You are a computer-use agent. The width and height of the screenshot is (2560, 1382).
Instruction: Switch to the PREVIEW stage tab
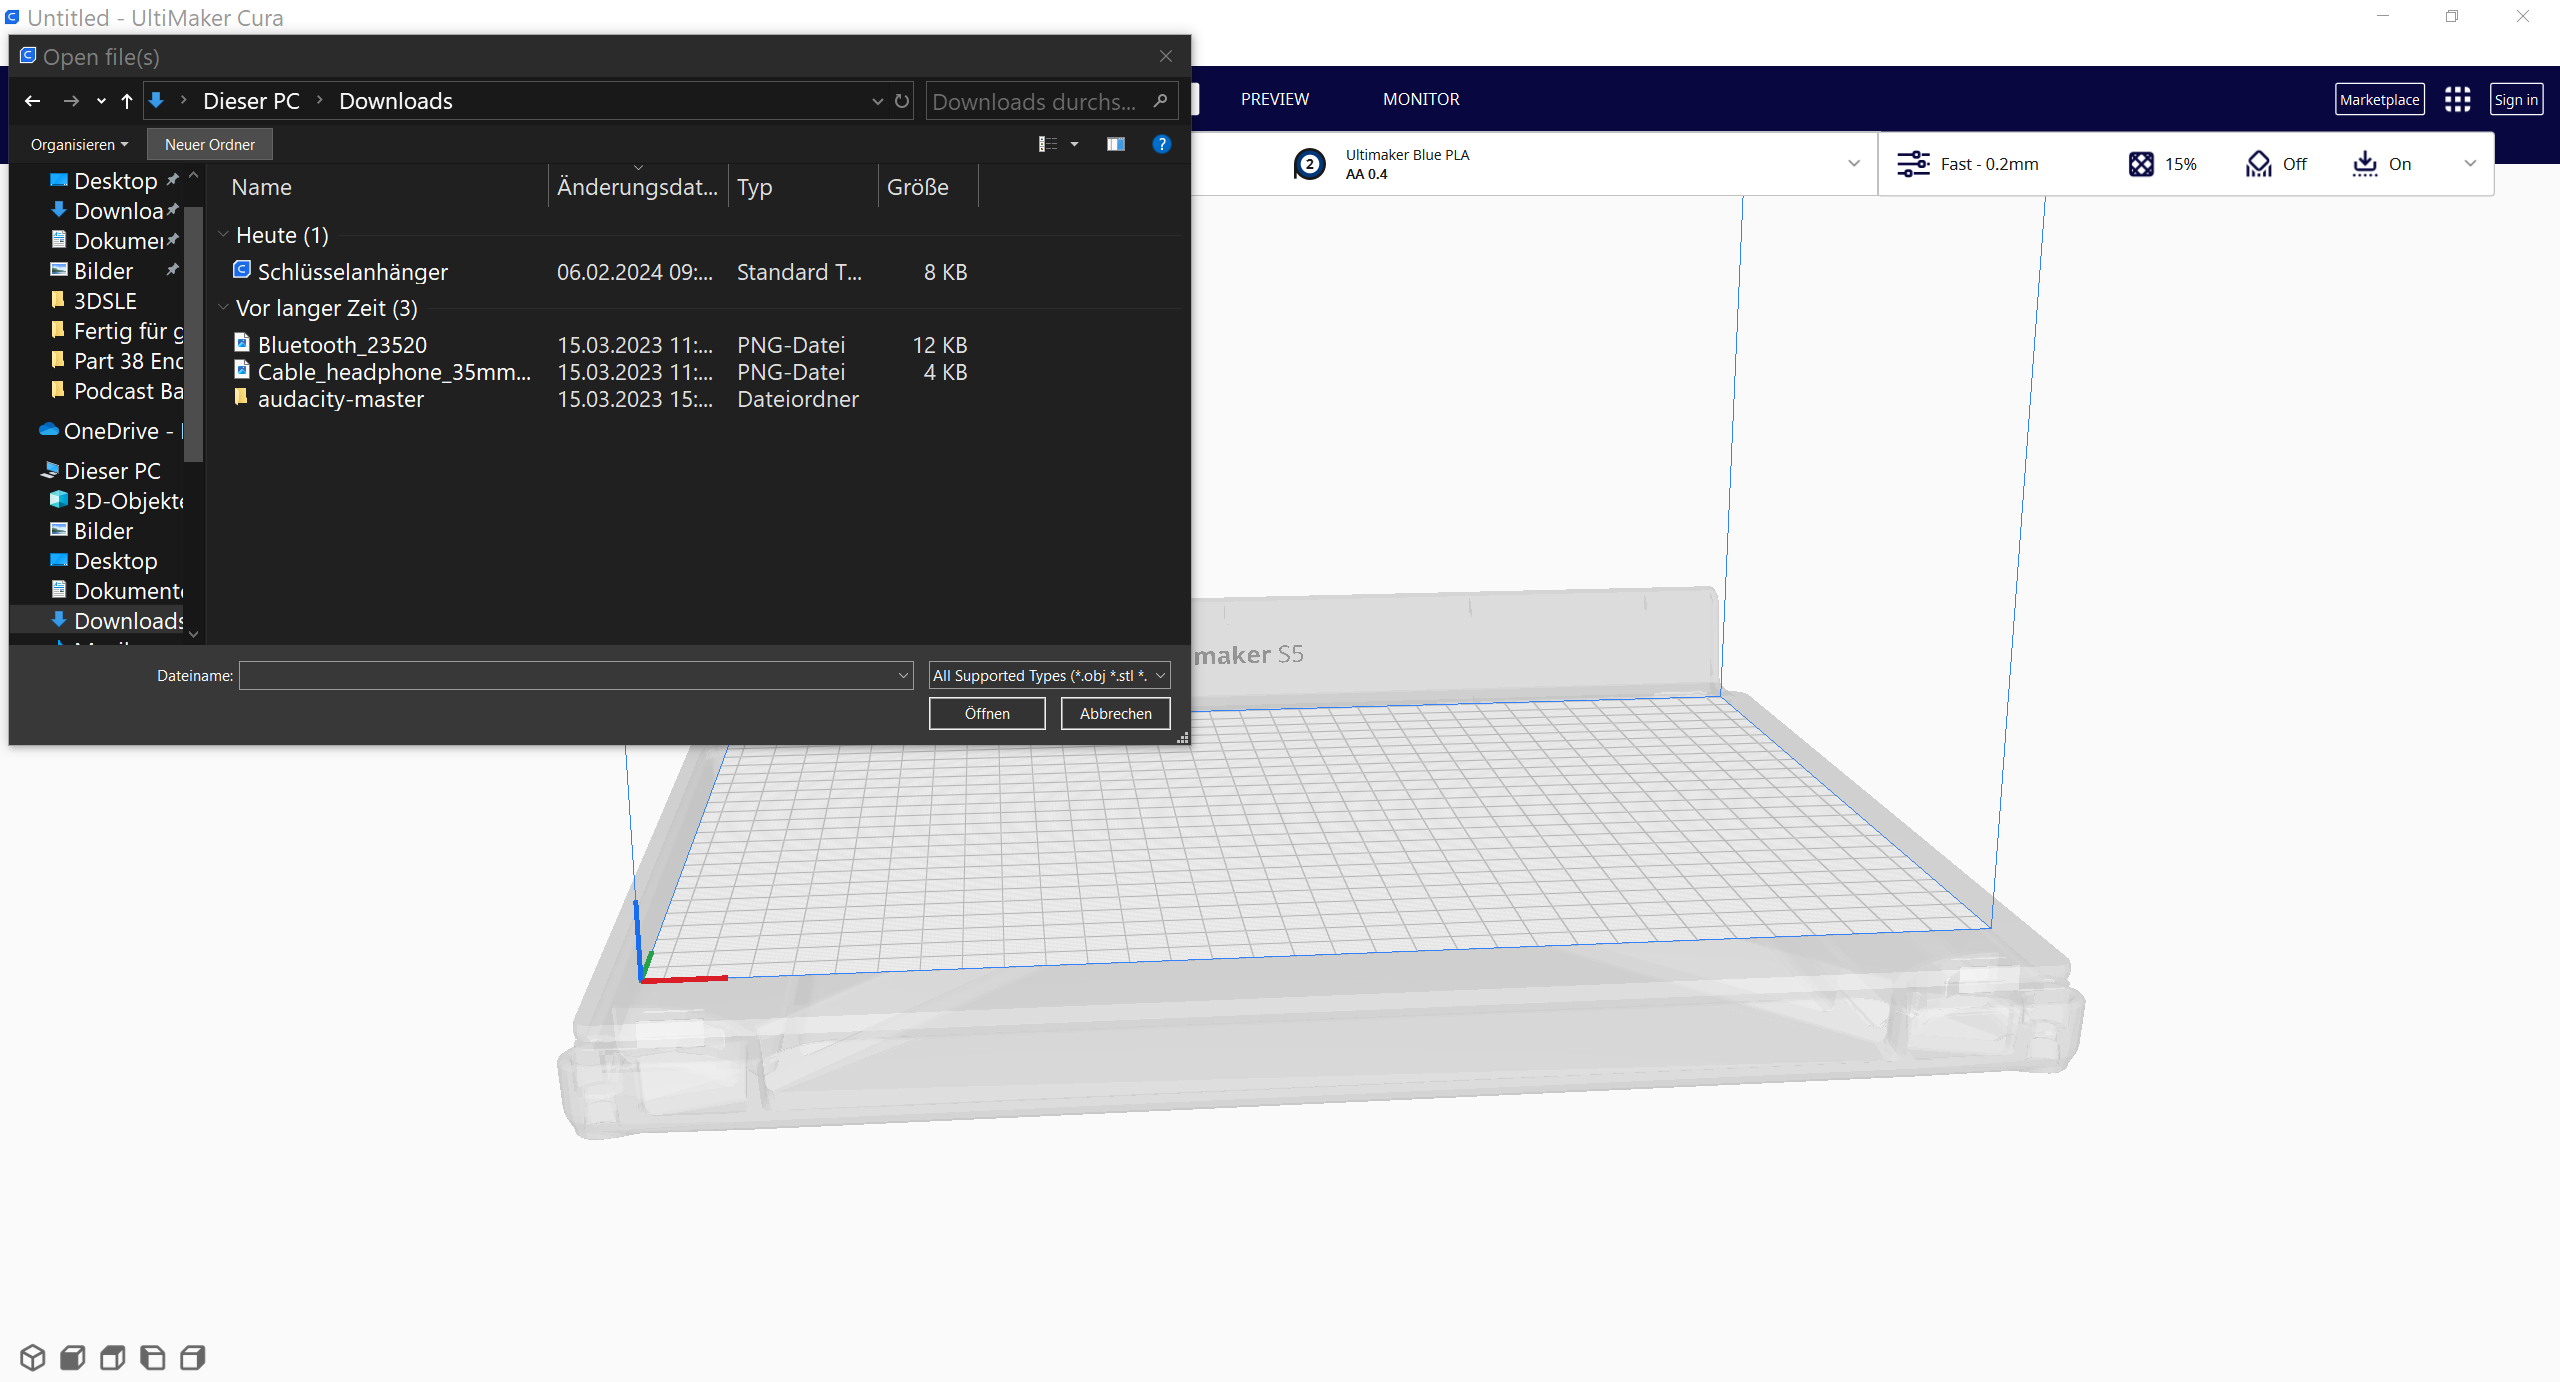pos(1275,99)
